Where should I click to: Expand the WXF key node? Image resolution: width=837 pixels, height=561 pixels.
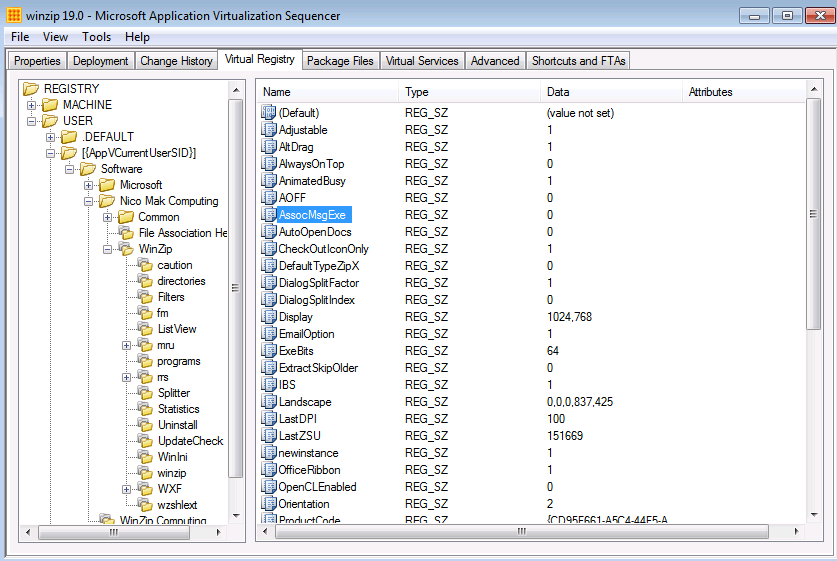(x=127, y=489)
